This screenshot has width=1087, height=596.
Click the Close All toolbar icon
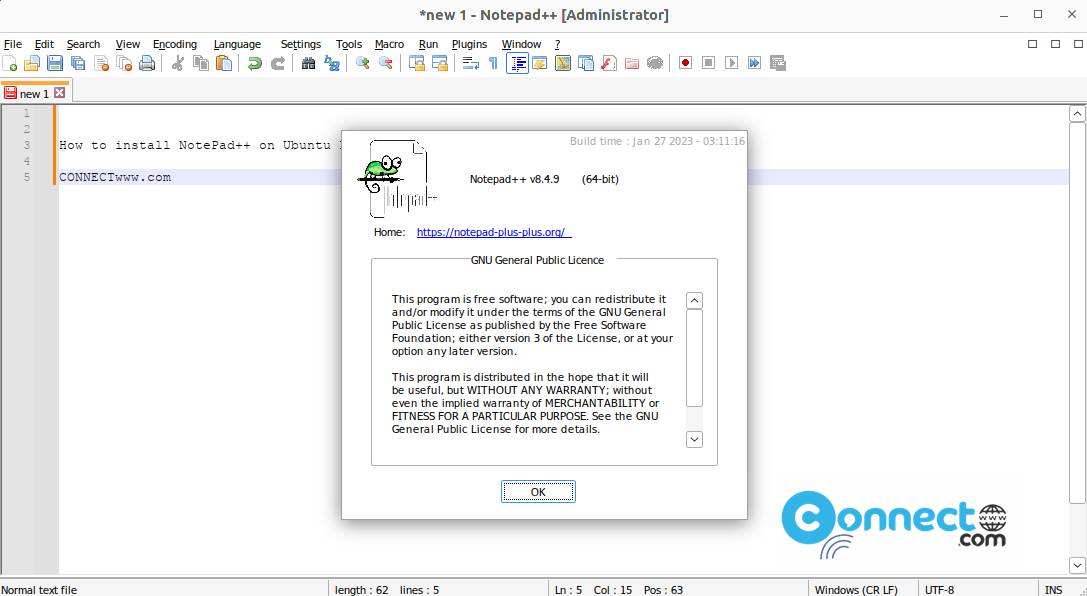tap(124, 64)
